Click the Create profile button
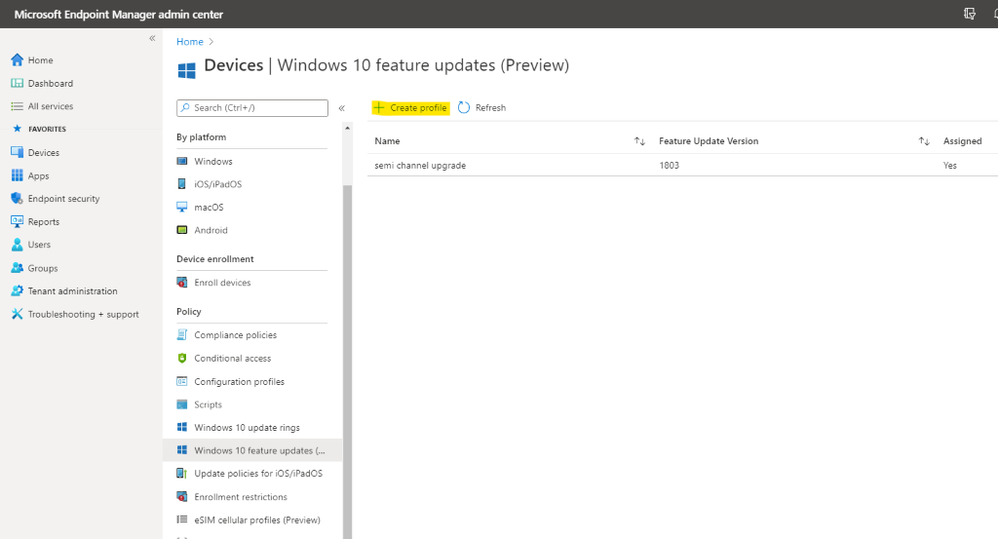Screen dimensions: 998x539 click(x=410, y=108)
